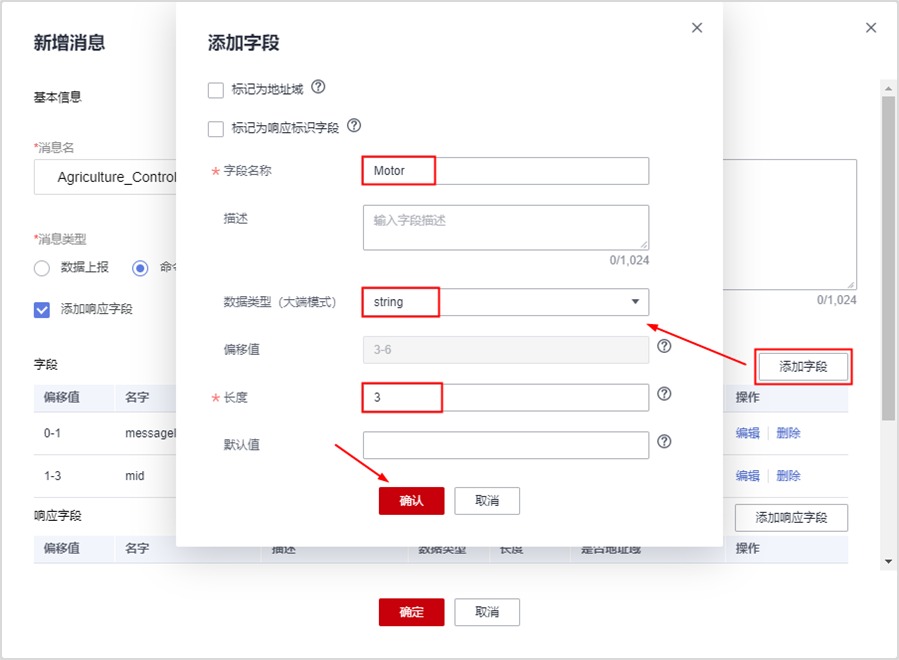Uncheck the 添加响应字段 checkbox
899x660 pixels.
(x=42, y=309)
